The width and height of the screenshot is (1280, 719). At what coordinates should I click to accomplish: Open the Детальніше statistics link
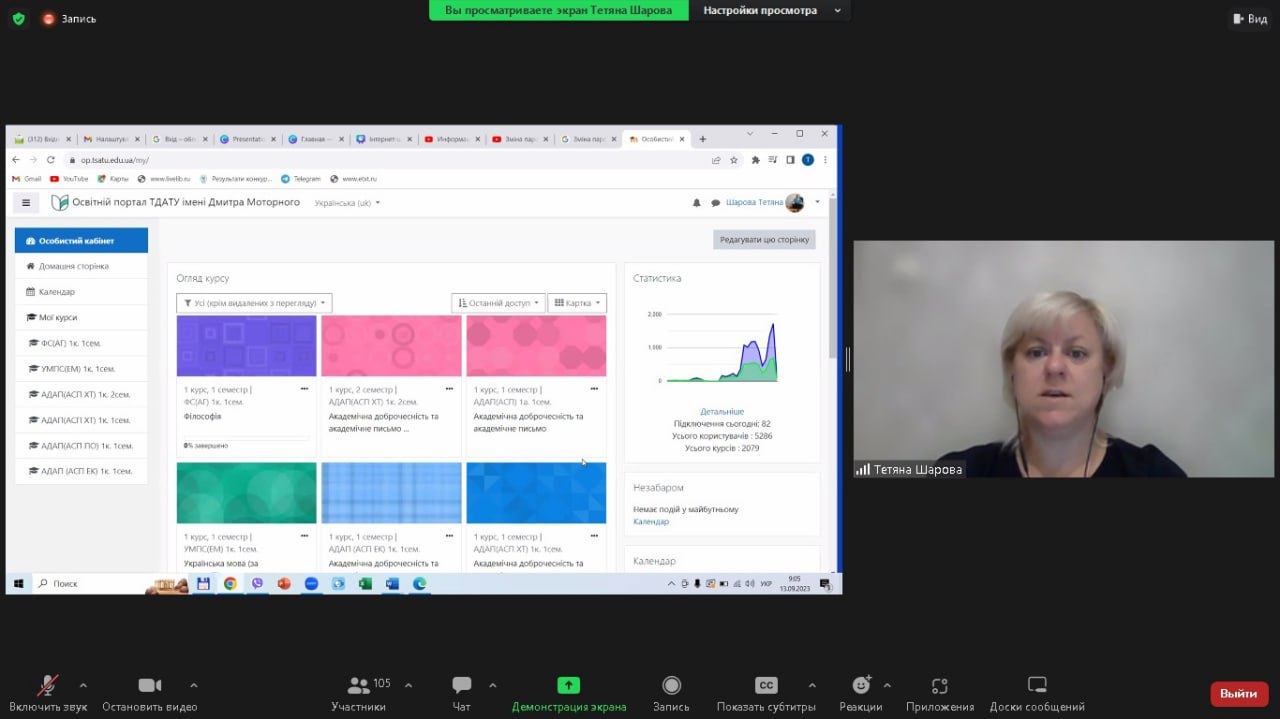722,411
